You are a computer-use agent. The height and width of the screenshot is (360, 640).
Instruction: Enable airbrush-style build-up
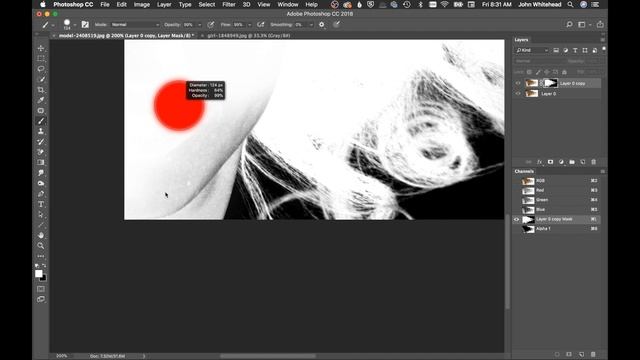pyautogui.click(x=261, y=24)
